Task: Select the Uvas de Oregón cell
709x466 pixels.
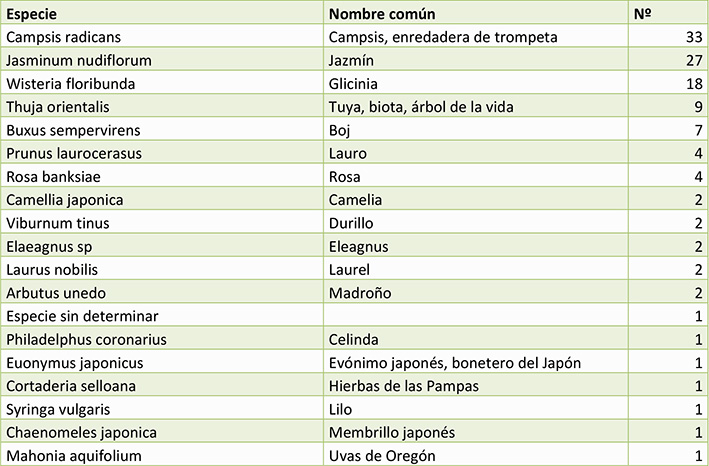Action: click(x=476, y=455)
